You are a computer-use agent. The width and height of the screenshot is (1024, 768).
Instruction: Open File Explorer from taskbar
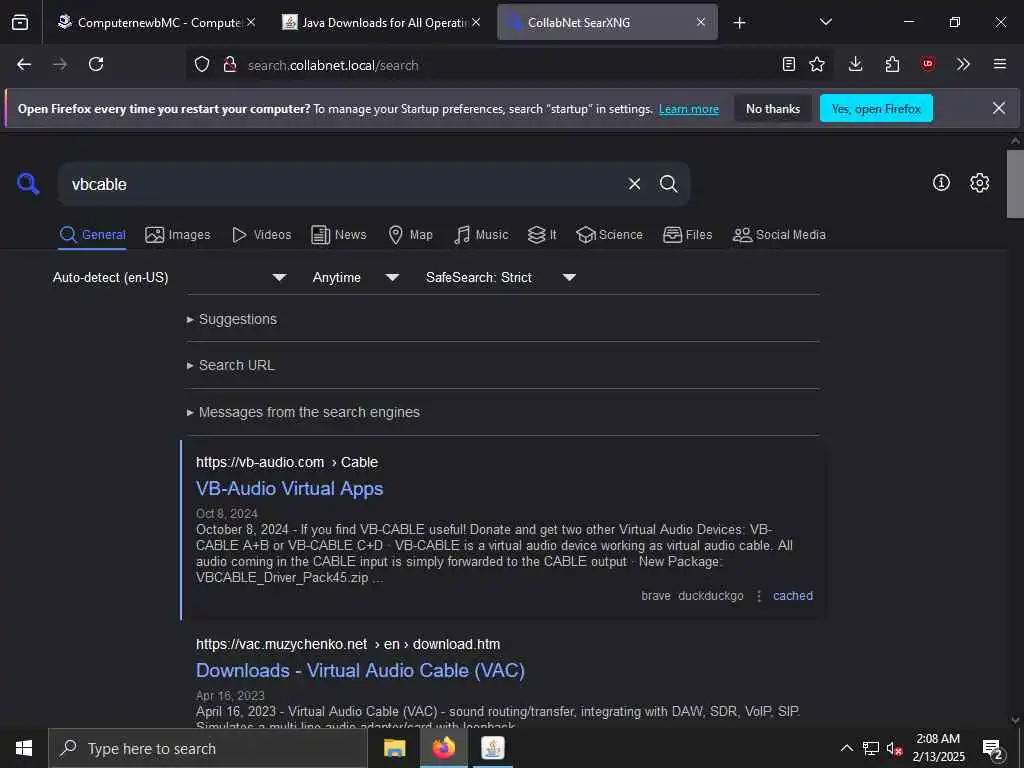[394, 748]
